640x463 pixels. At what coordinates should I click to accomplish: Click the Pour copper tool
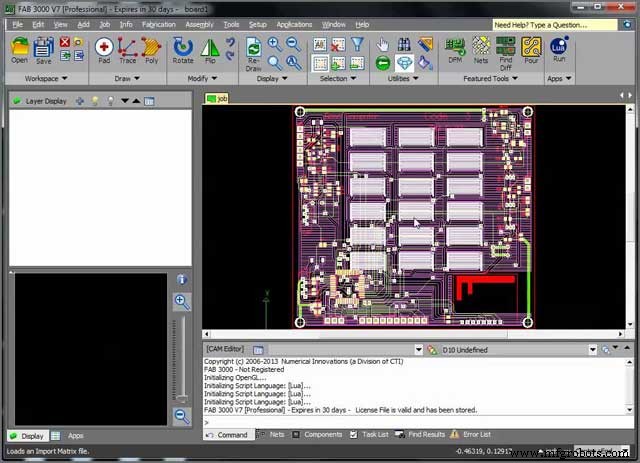(531, 51)
